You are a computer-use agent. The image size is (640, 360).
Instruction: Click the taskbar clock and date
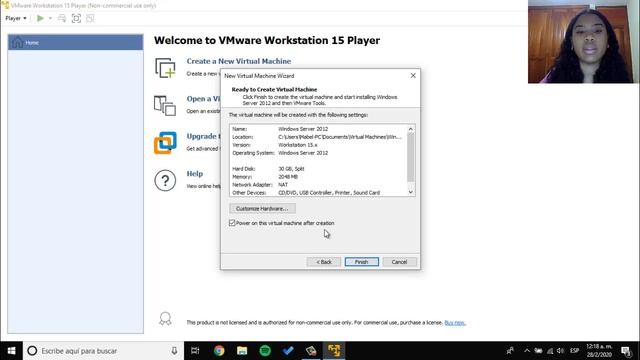599,351
